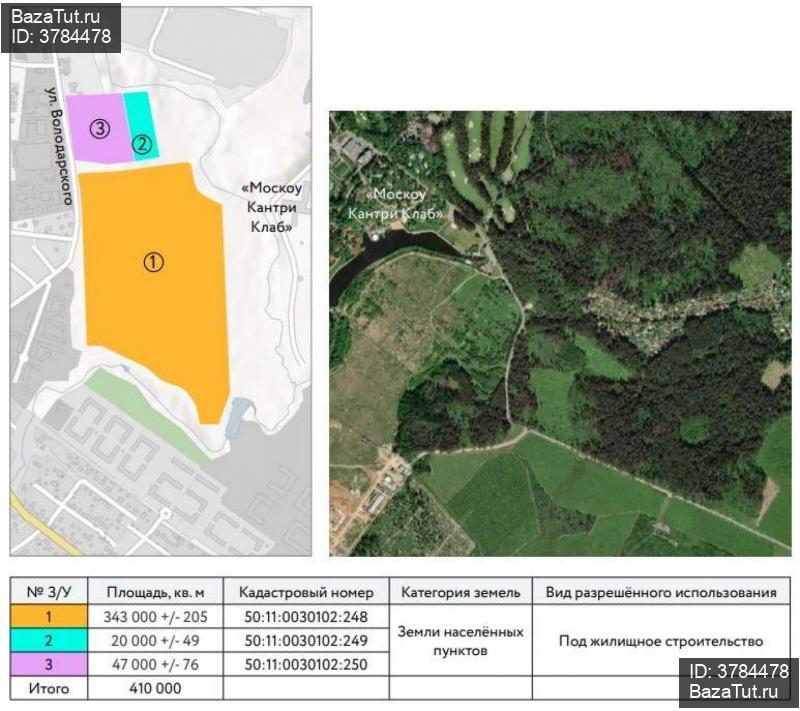The height and width of the screenshot is (711, 800).
Task: Click the Под жилищное строительство cell
Action: (x=660, y=641)
